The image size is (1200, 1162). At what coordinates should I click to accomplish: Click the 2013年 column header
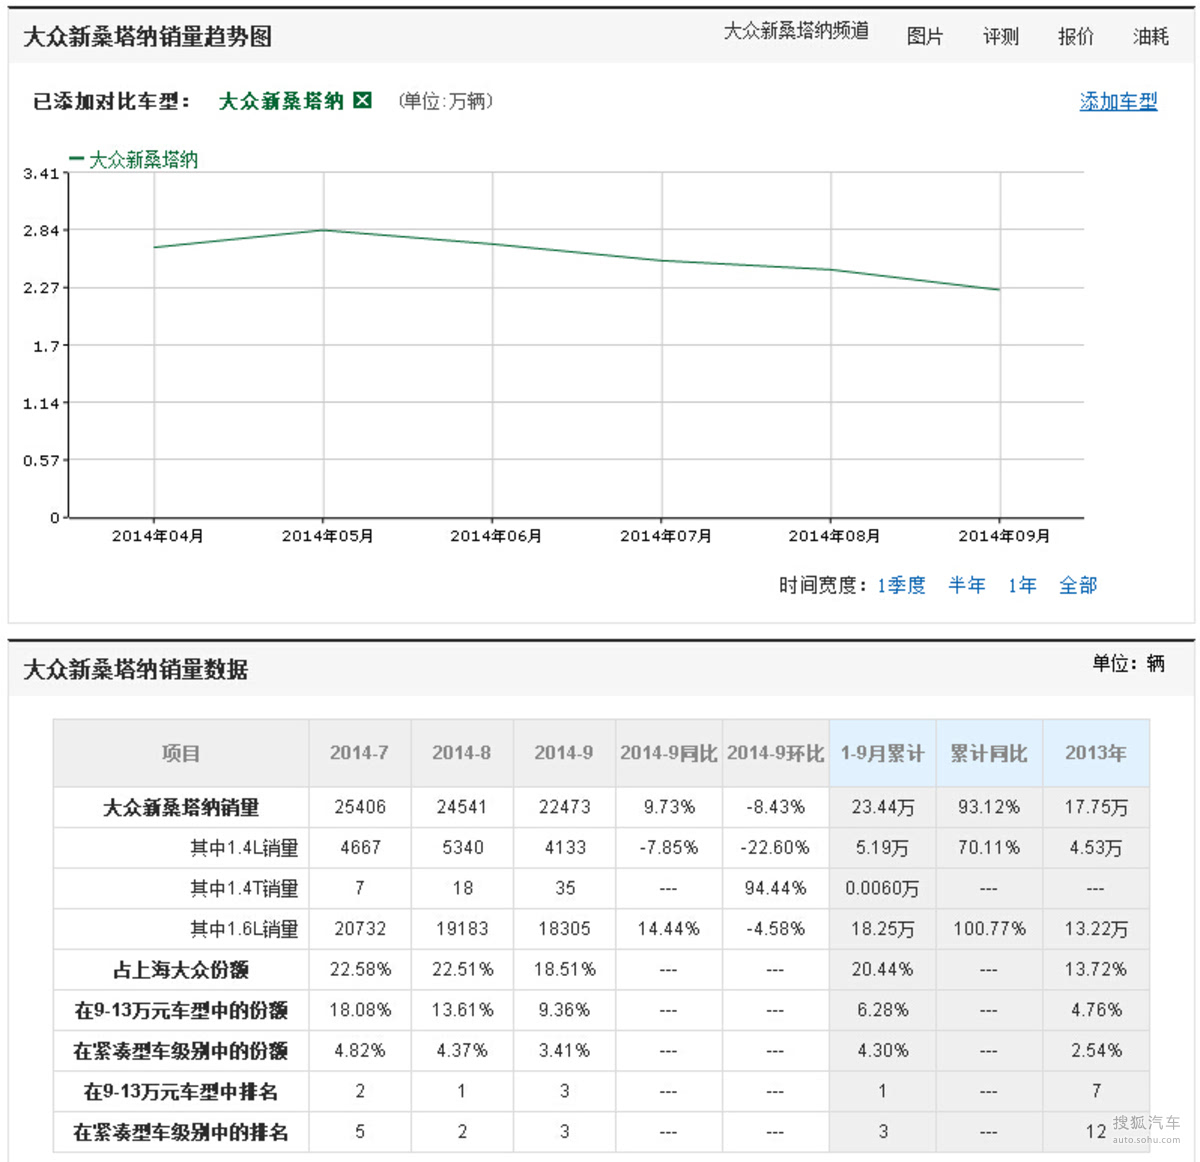click(1095, 753)
